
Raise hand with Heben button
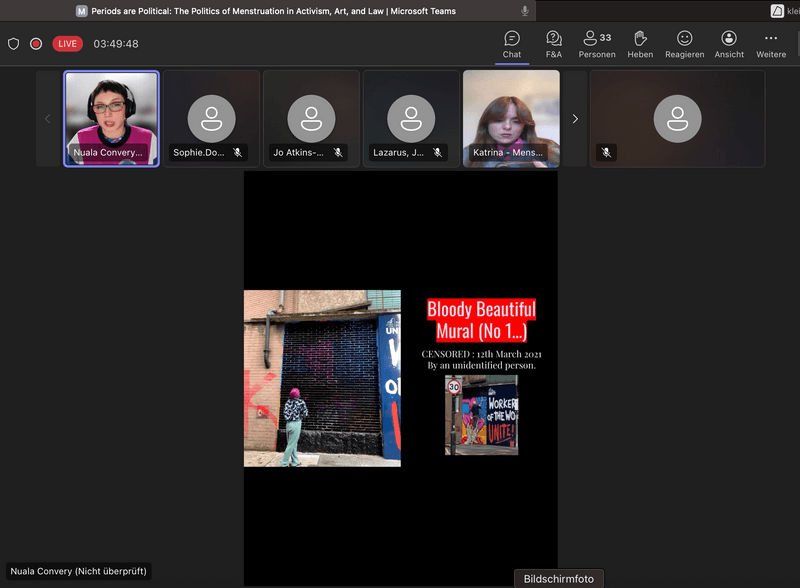pyautogui.click(x=640, y=44)
